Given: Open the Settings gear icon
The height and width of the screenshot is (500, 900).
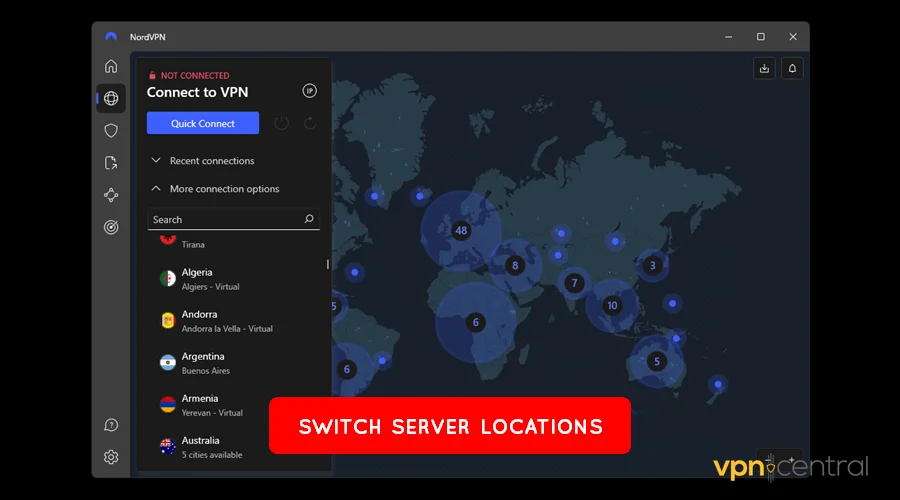Looking at the screenshot, I should [111, 457].
